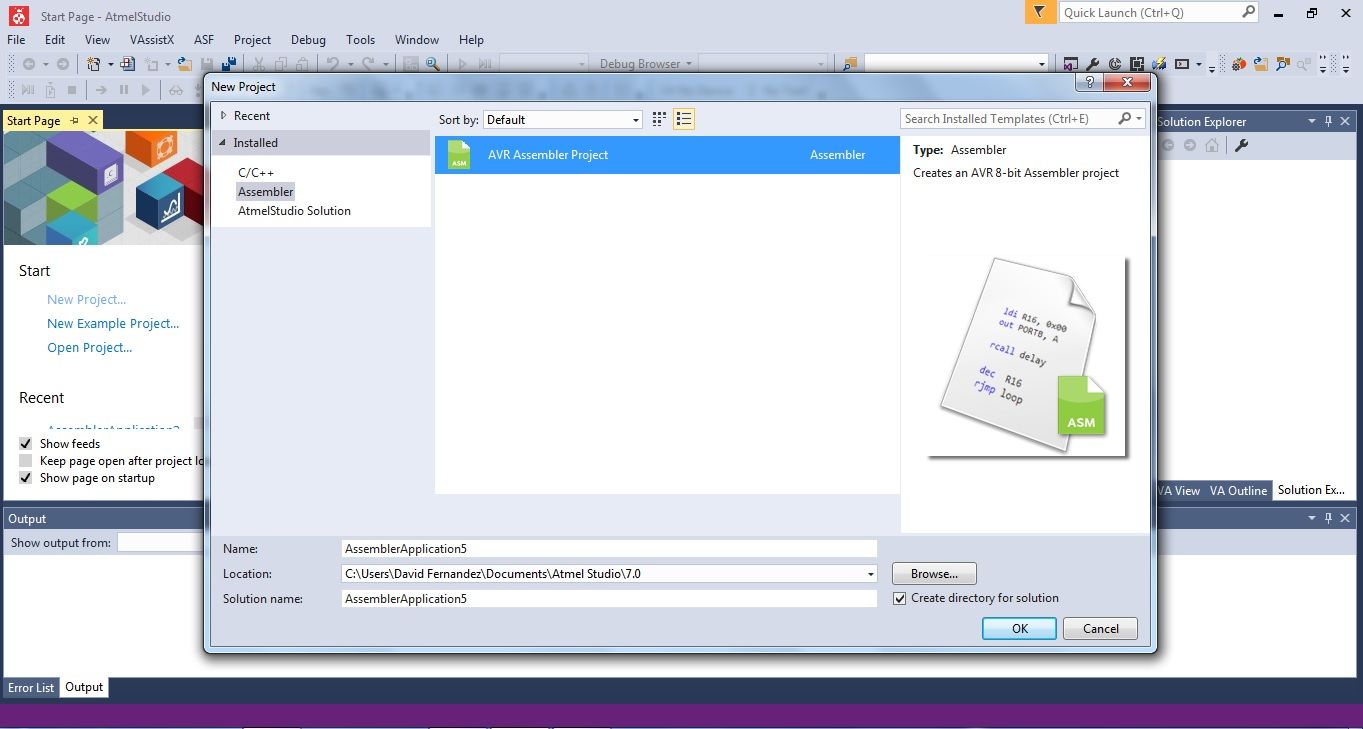Toggle the Show feeds checkbox
This screenshot has width=1363, height=729.
coord(25,443)
